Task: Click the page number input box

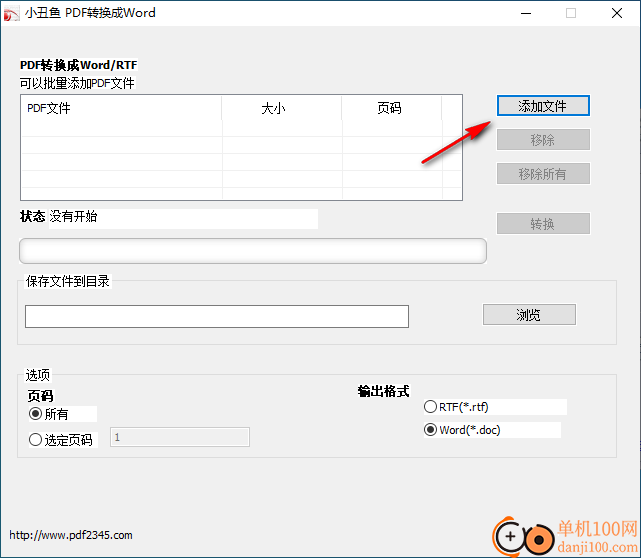Action: pos(180,437)
